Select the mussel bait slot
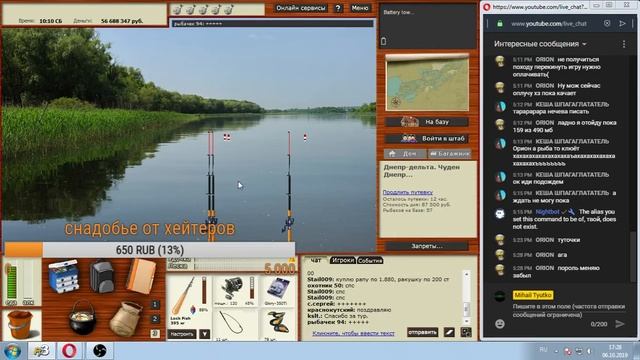The height and width of the screenshot is (360, 640). pyautogui.click(x=278, y=324)
